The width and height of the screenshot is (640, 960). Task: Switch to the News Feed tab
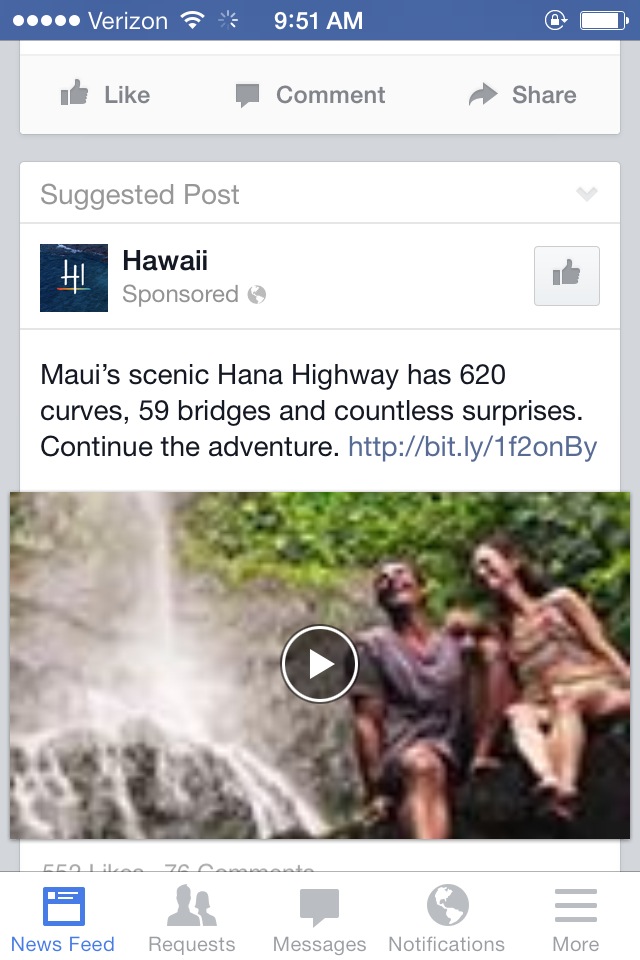tap(63, 918)
